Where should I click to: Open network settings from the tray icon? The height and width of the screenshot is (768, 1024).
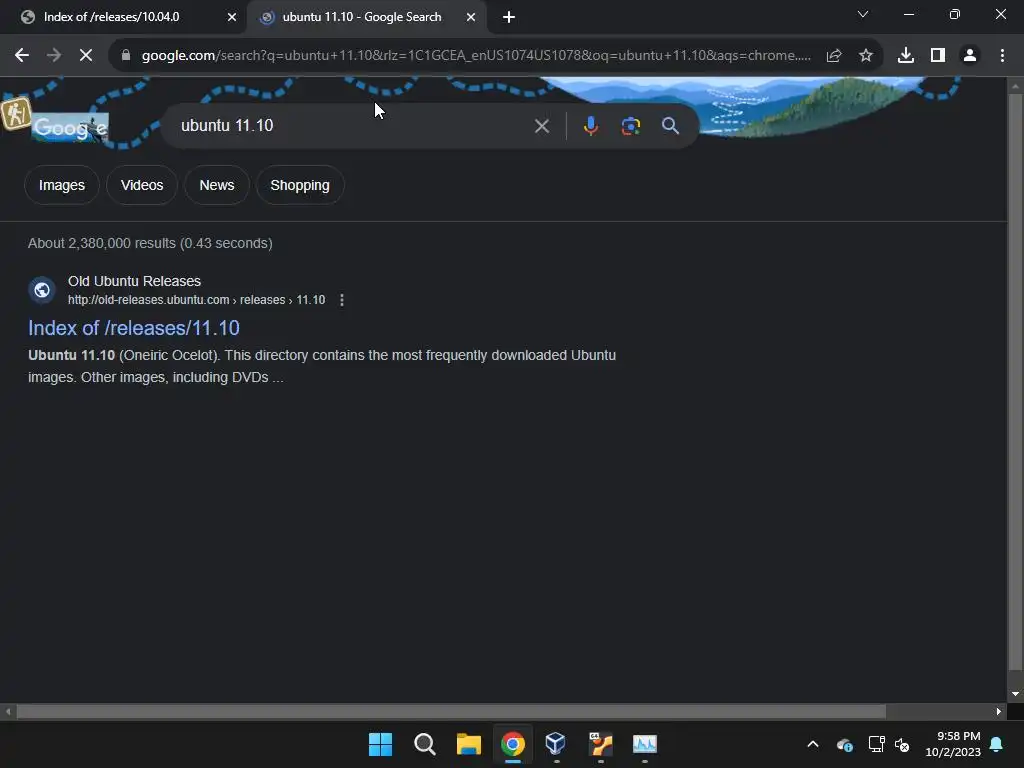click(x=876, y=744)
